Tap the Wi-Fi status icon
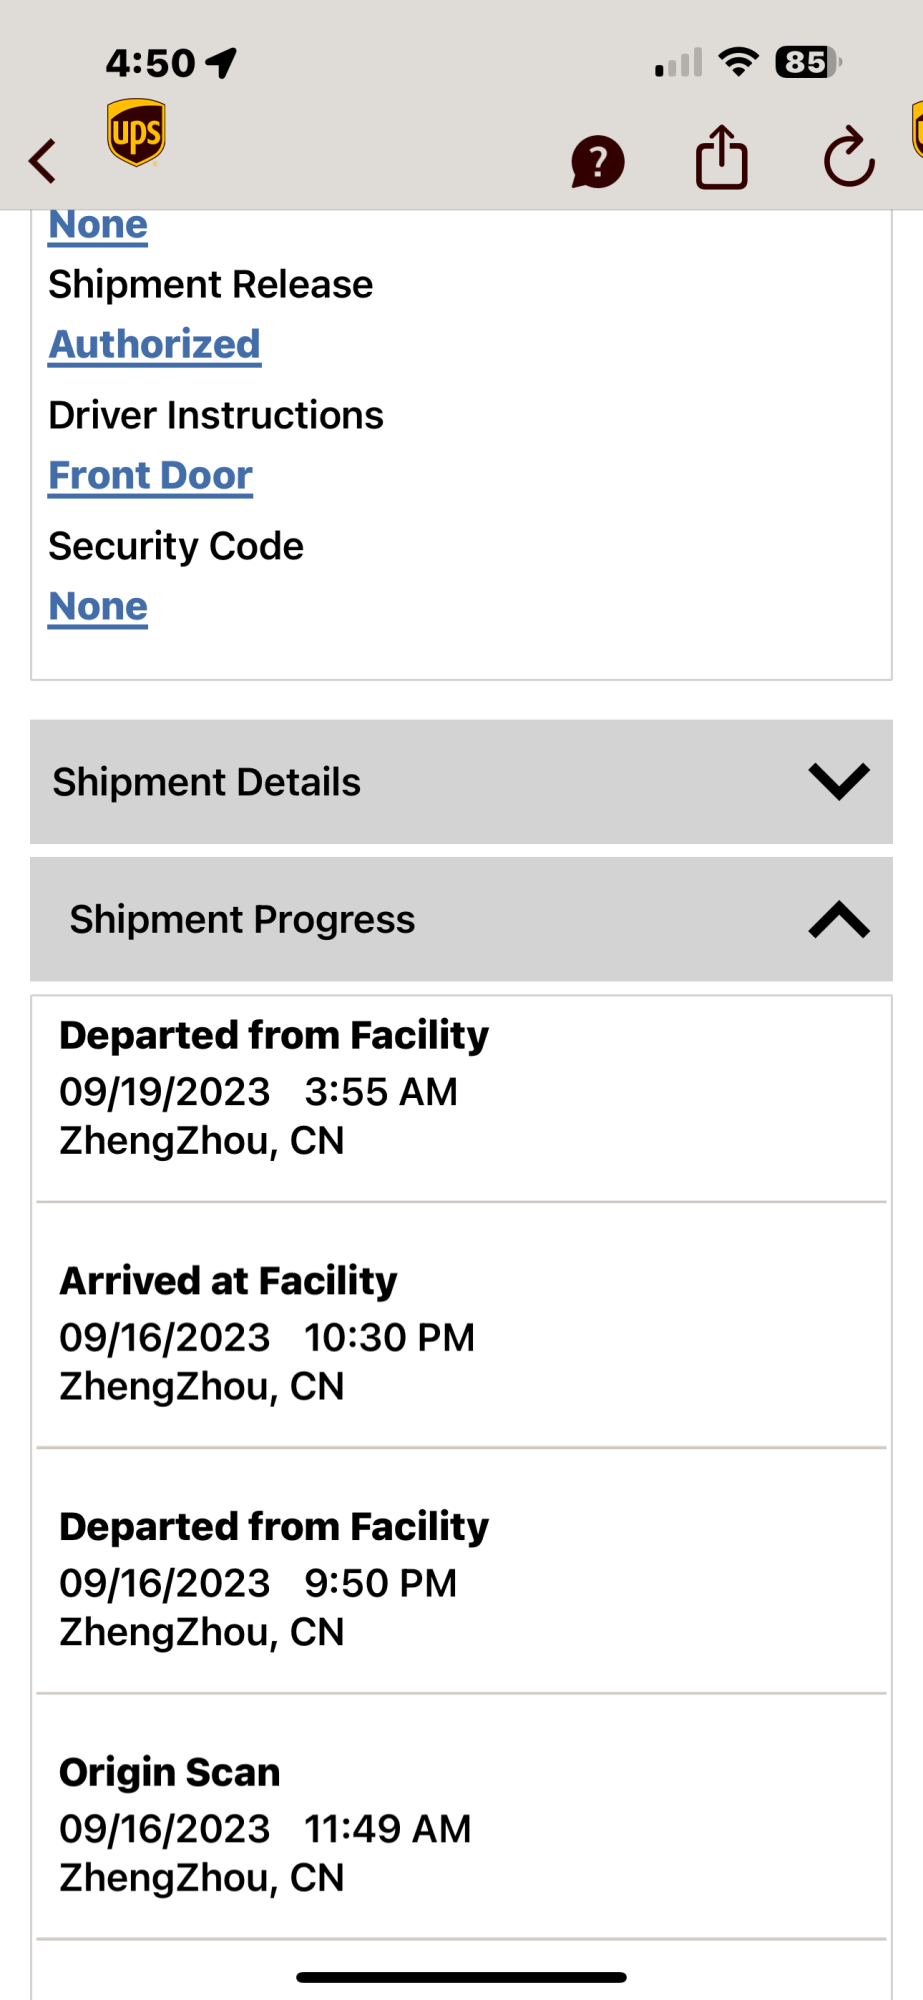The height and width of the screenshot is (2000, 923). (x=739, y=63)
